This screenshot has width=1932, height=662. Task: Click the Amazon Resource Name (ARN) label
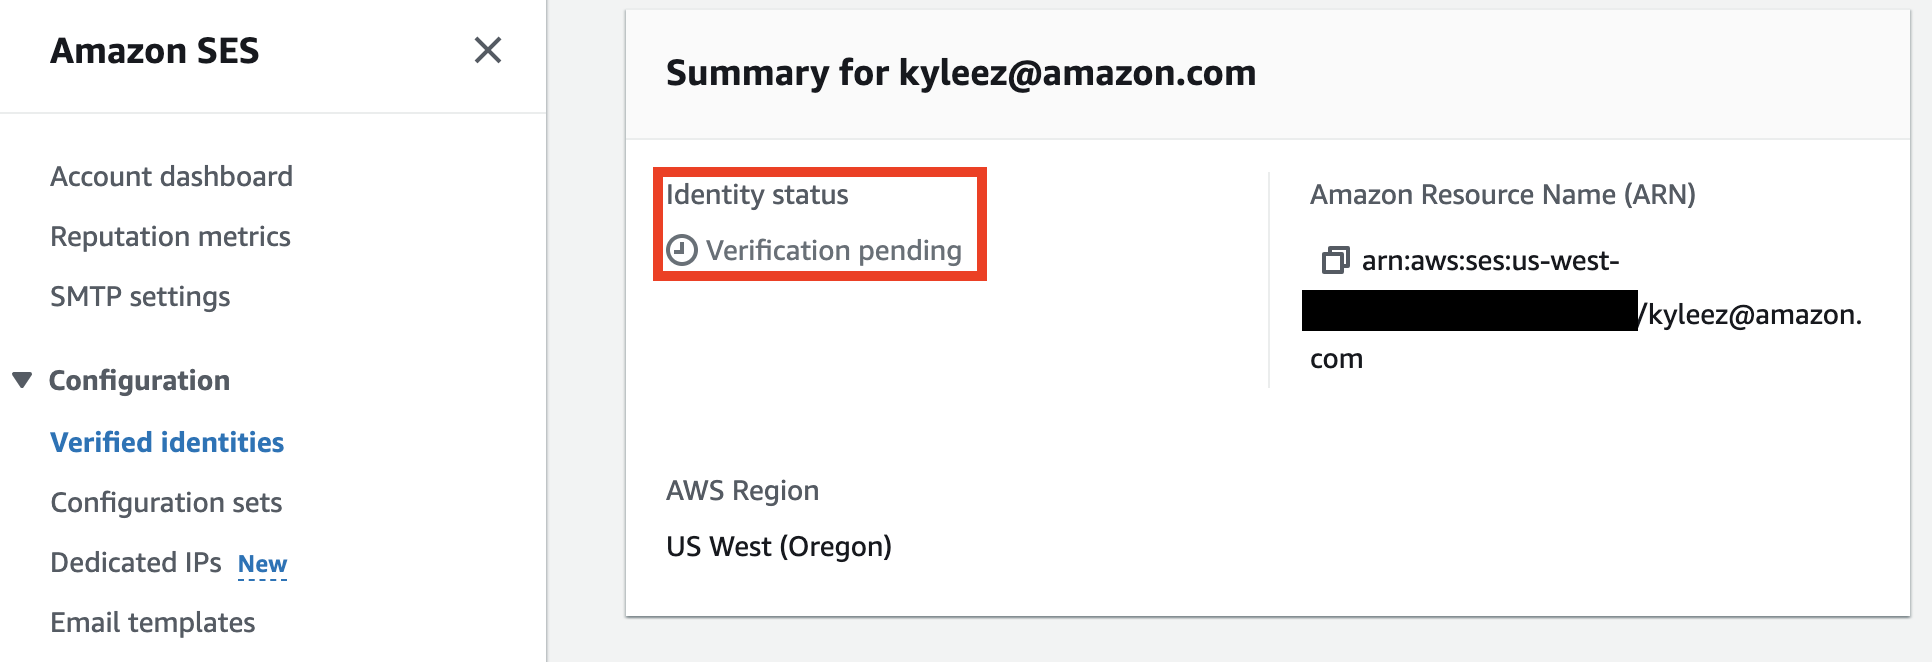coord(1502,194)
